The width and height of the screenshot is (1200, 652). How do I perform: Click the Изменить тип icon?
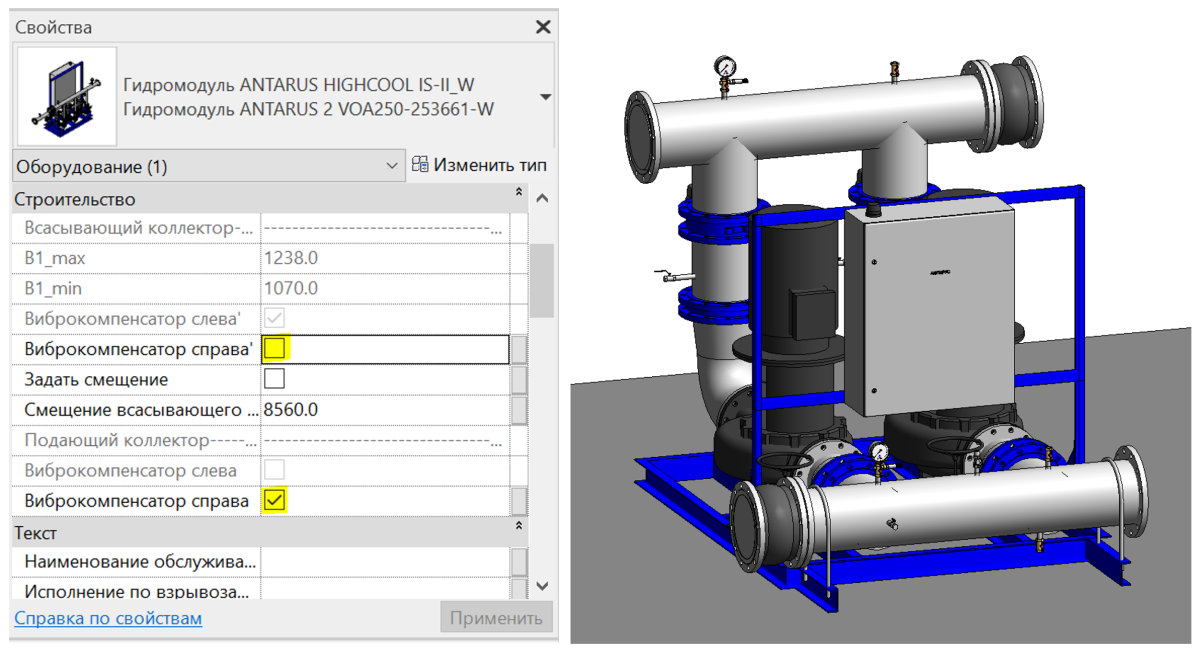pos(420,165)
